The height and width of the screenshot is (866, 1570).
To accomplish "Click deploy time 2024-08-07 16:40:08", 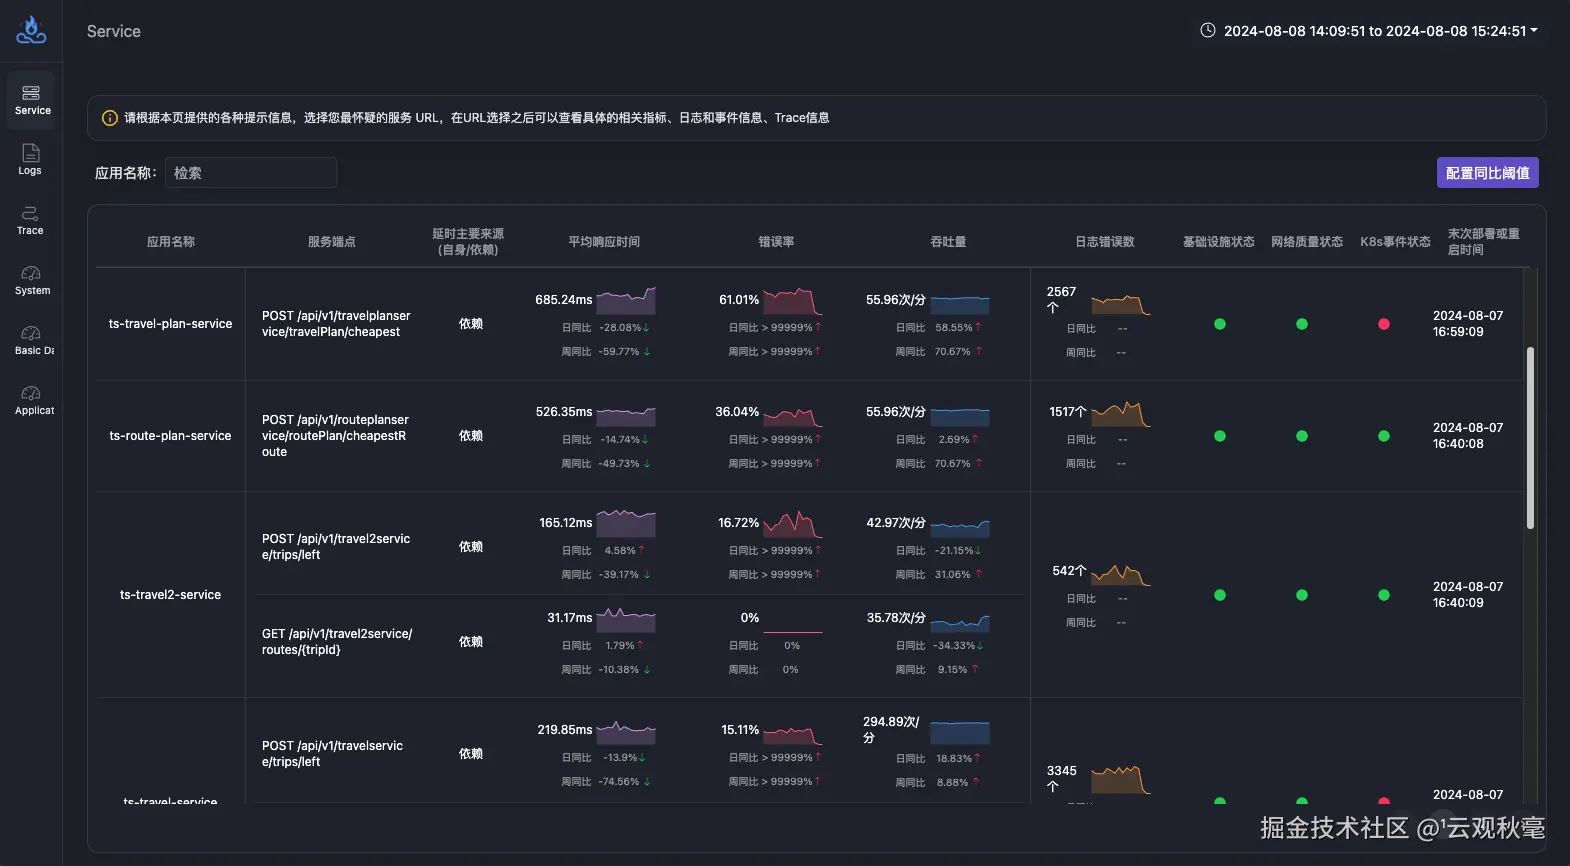I will (1468, 436).
